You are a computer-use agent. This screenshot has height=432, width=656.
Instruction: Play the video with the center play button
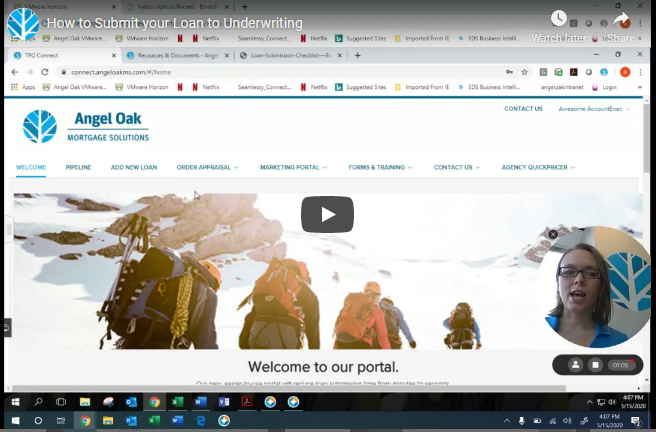[327, 214]
